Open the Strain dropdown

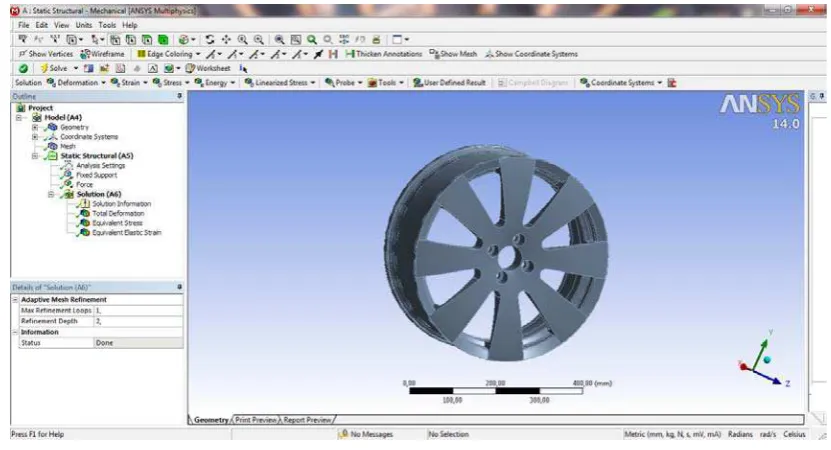(129, 83)
